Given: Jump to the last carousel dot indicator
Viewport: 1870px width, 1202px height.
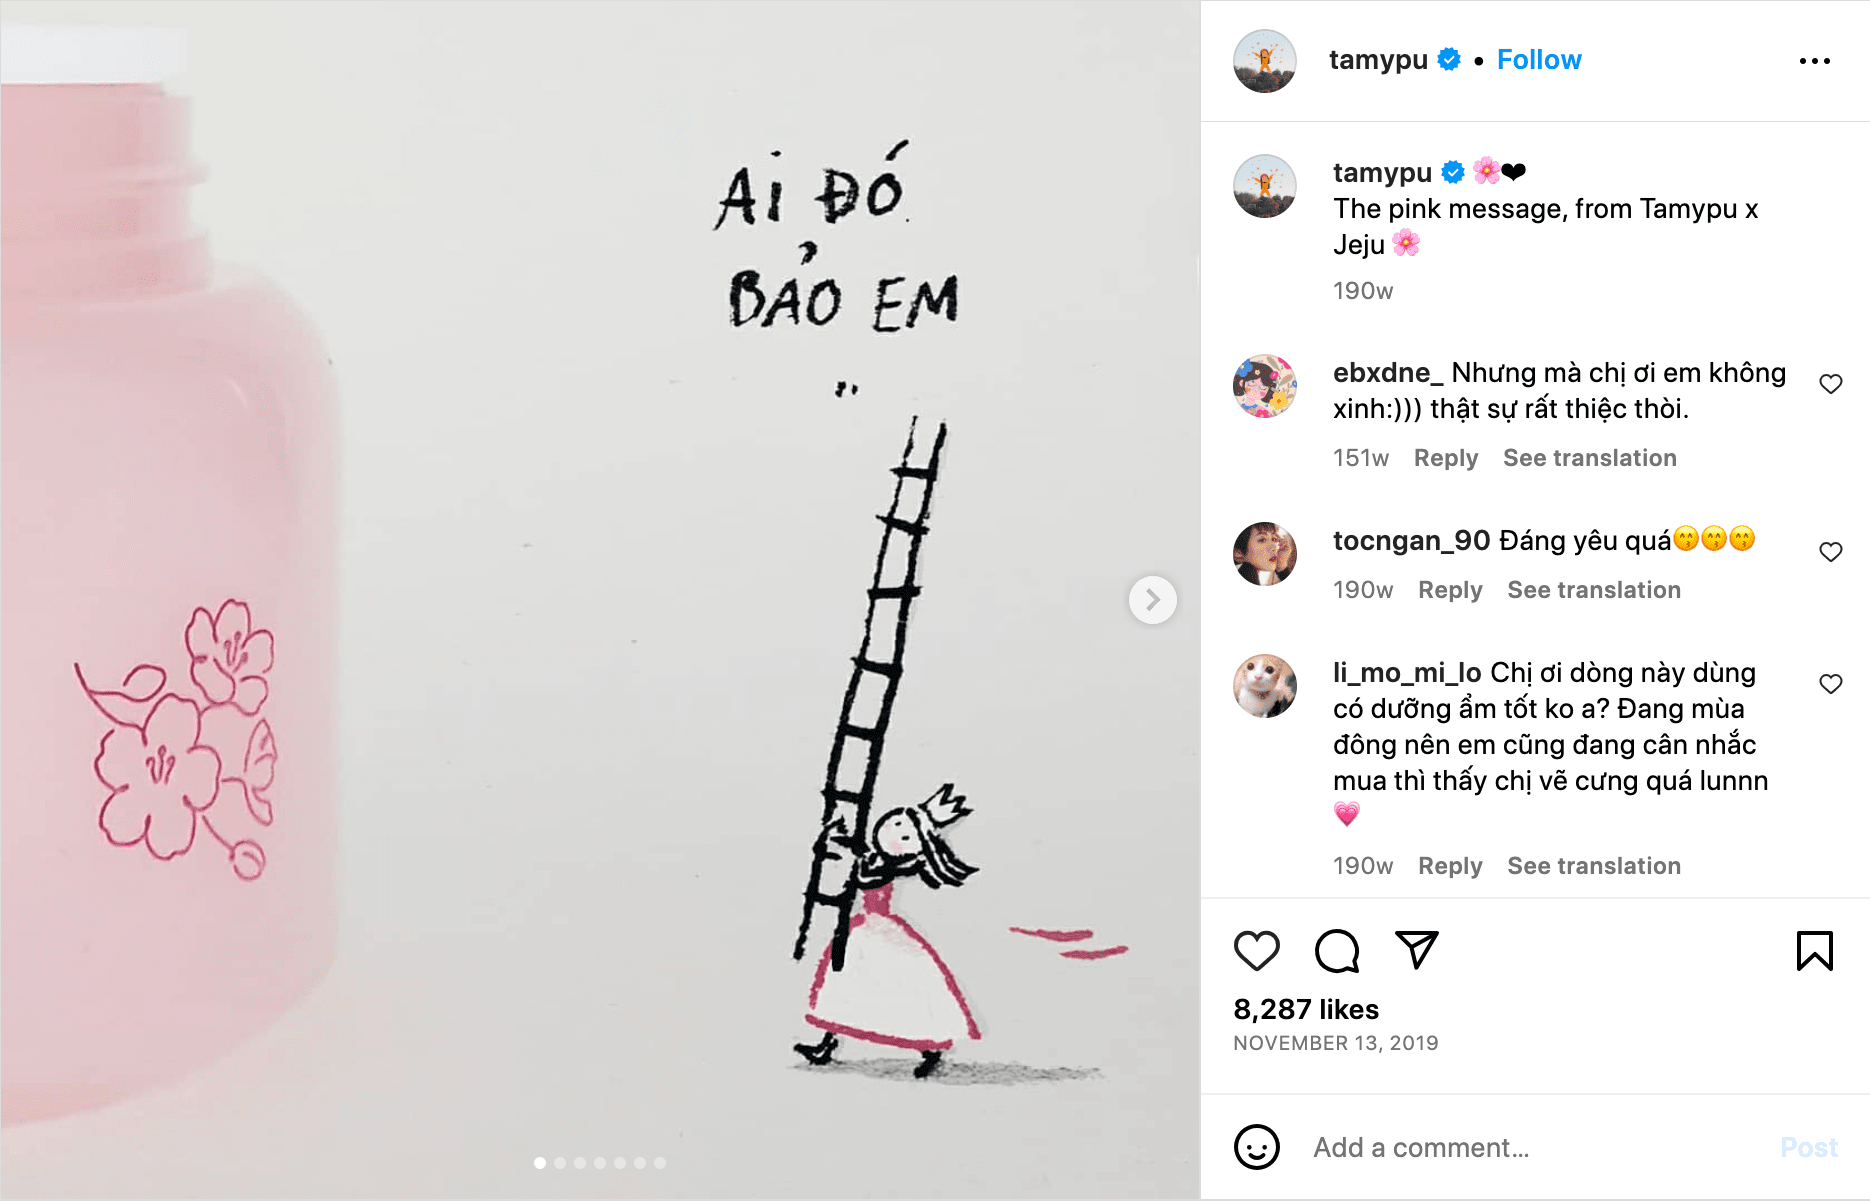Looking at the screenshot, I should pyautogui.click(x=660, y=1163).
